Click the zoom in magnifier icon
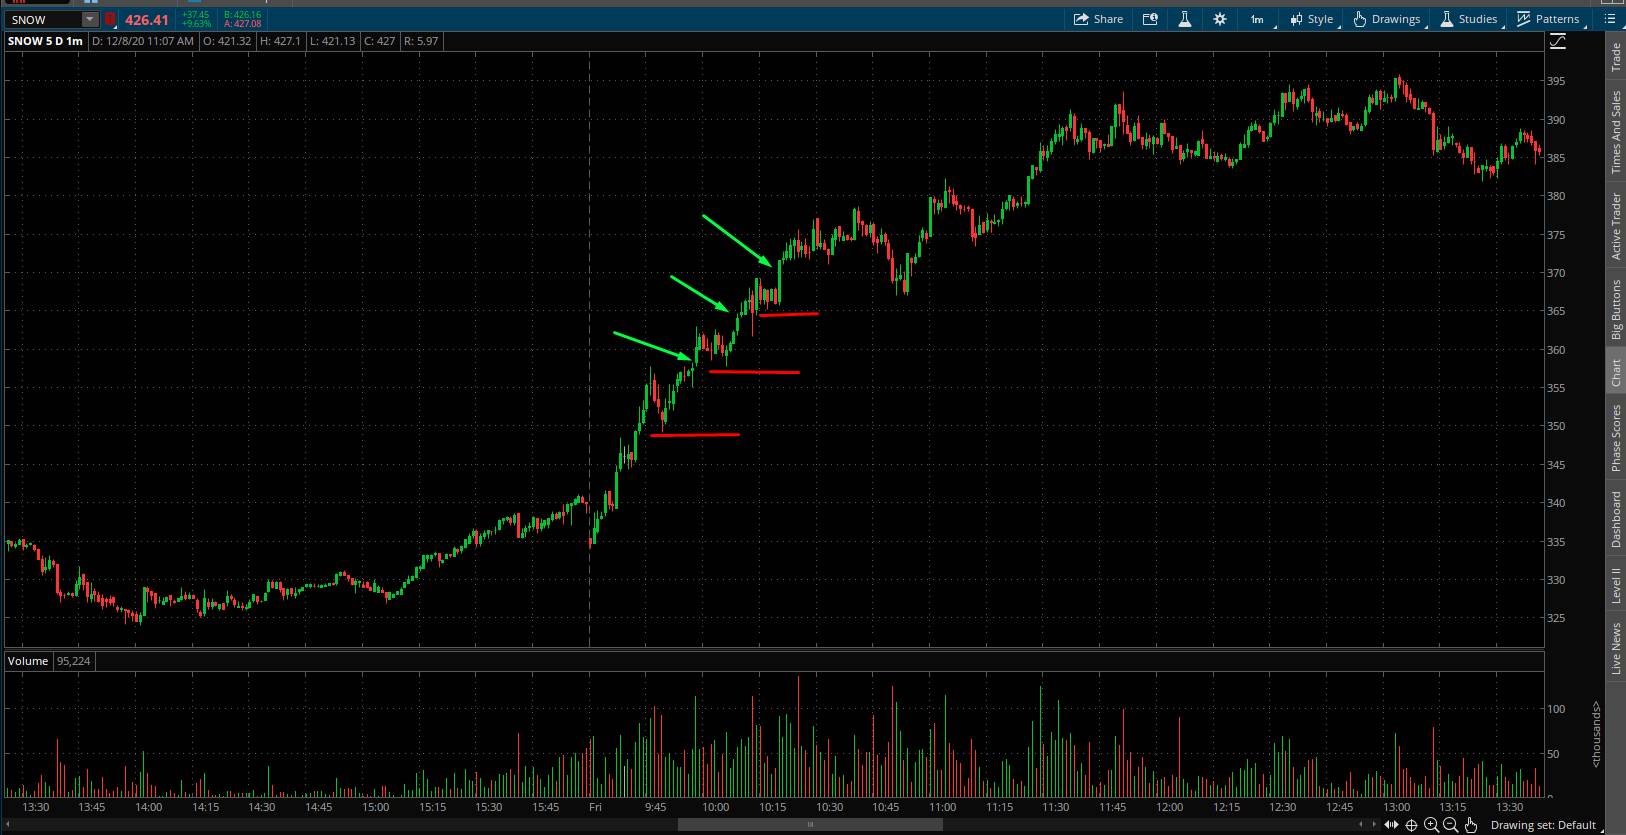Image resolution: width=1626 pixels, height=835 pixels. click(1431, 825)
